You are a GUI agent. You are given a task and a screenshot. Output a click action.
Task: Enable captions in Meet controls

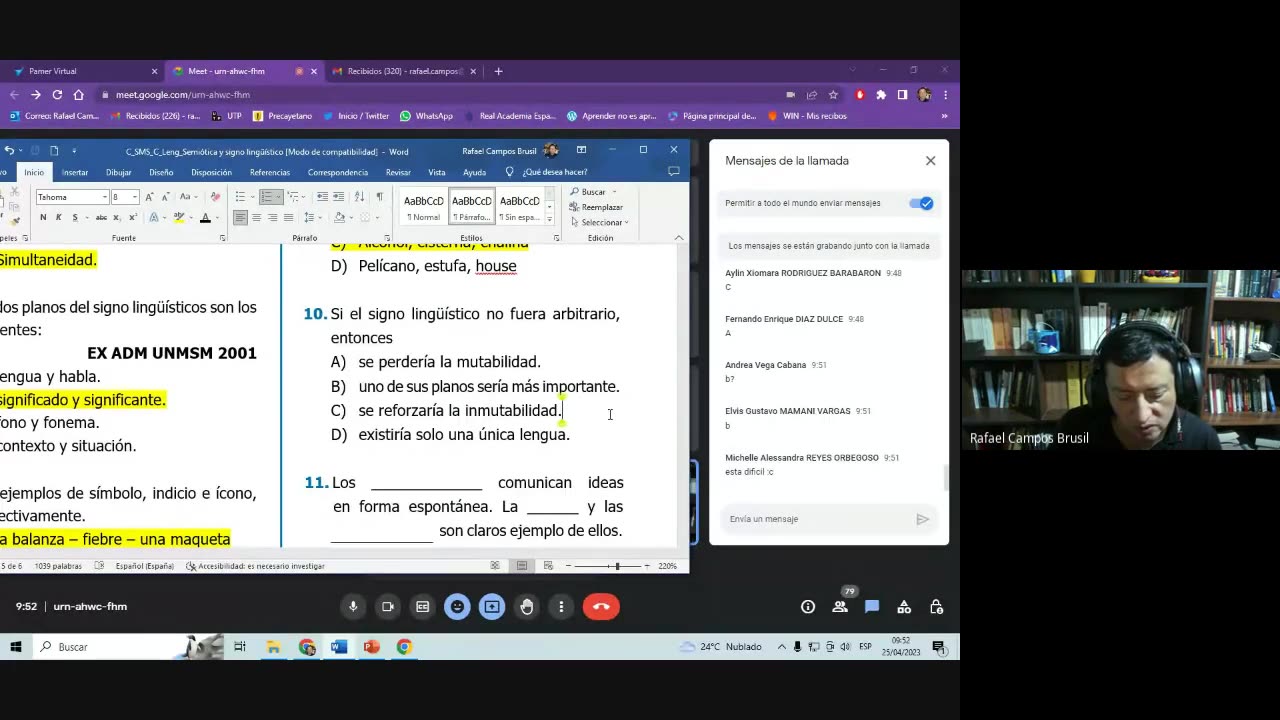tap(422, 606)
